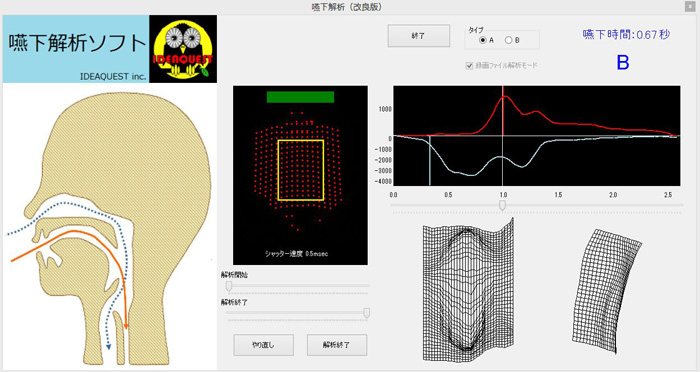Click the yellow region-of-interest rectangle
This screenshot has height=372, width=700.
pos(300,170)
